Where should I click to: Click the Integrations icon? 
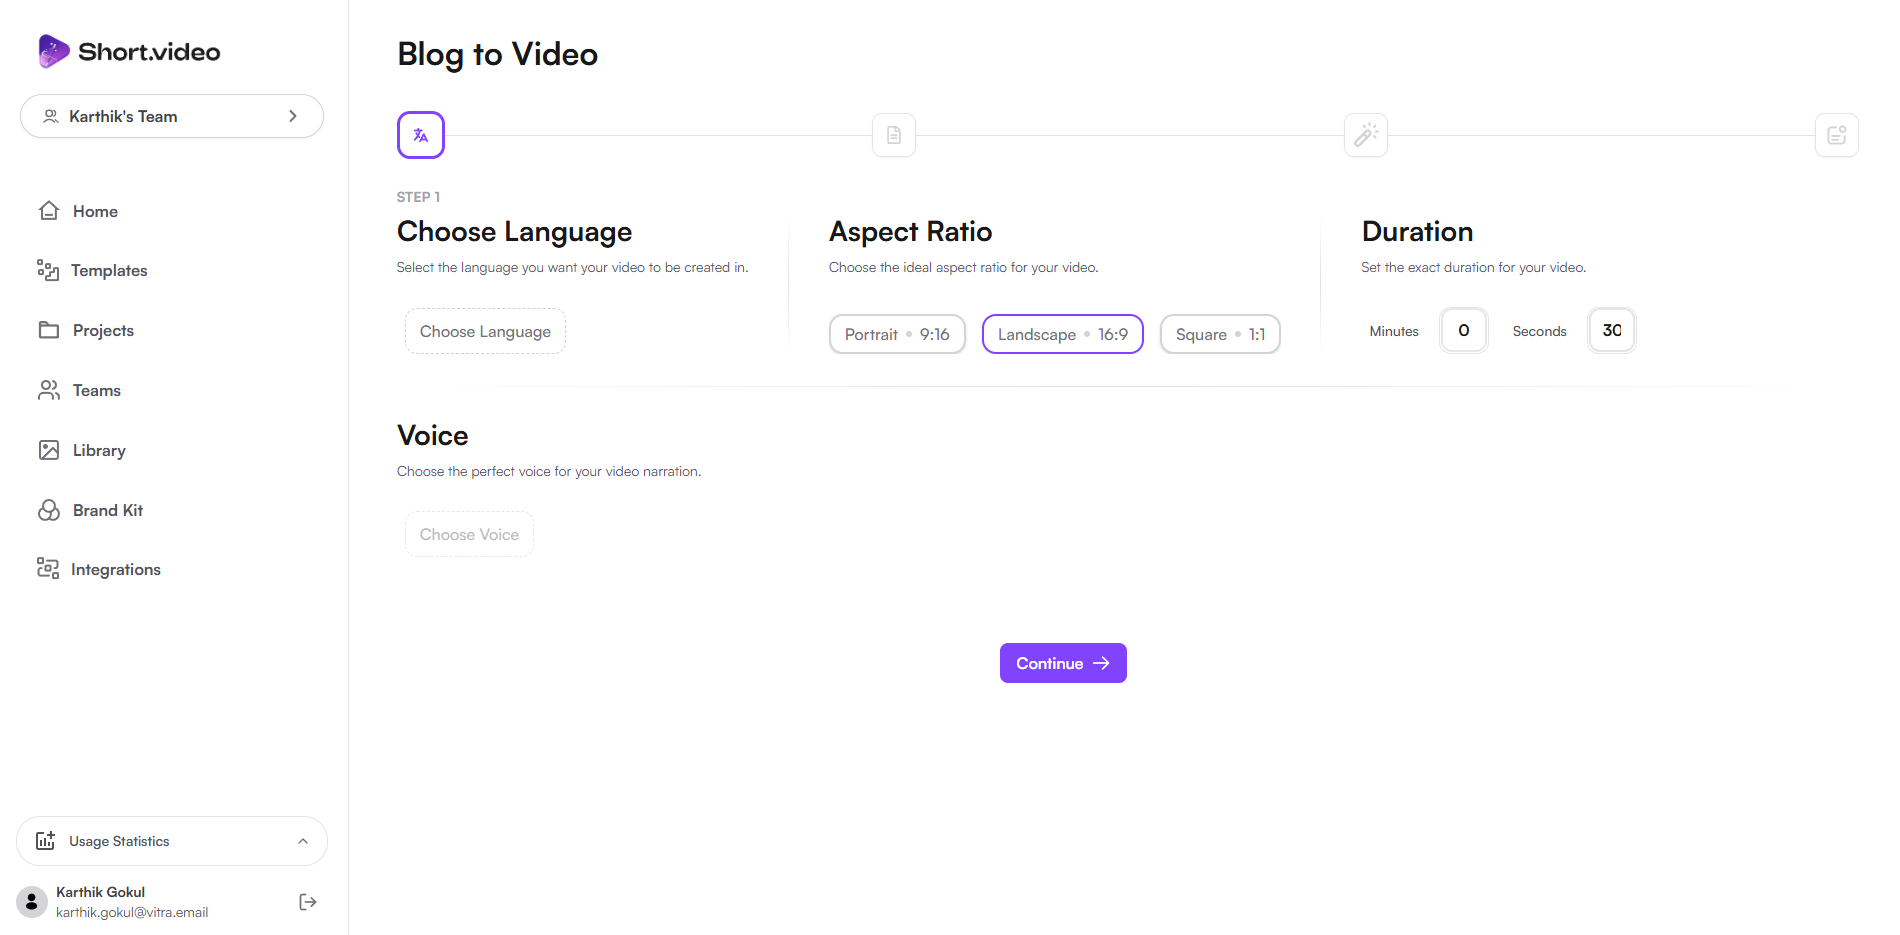pos(48,569)
